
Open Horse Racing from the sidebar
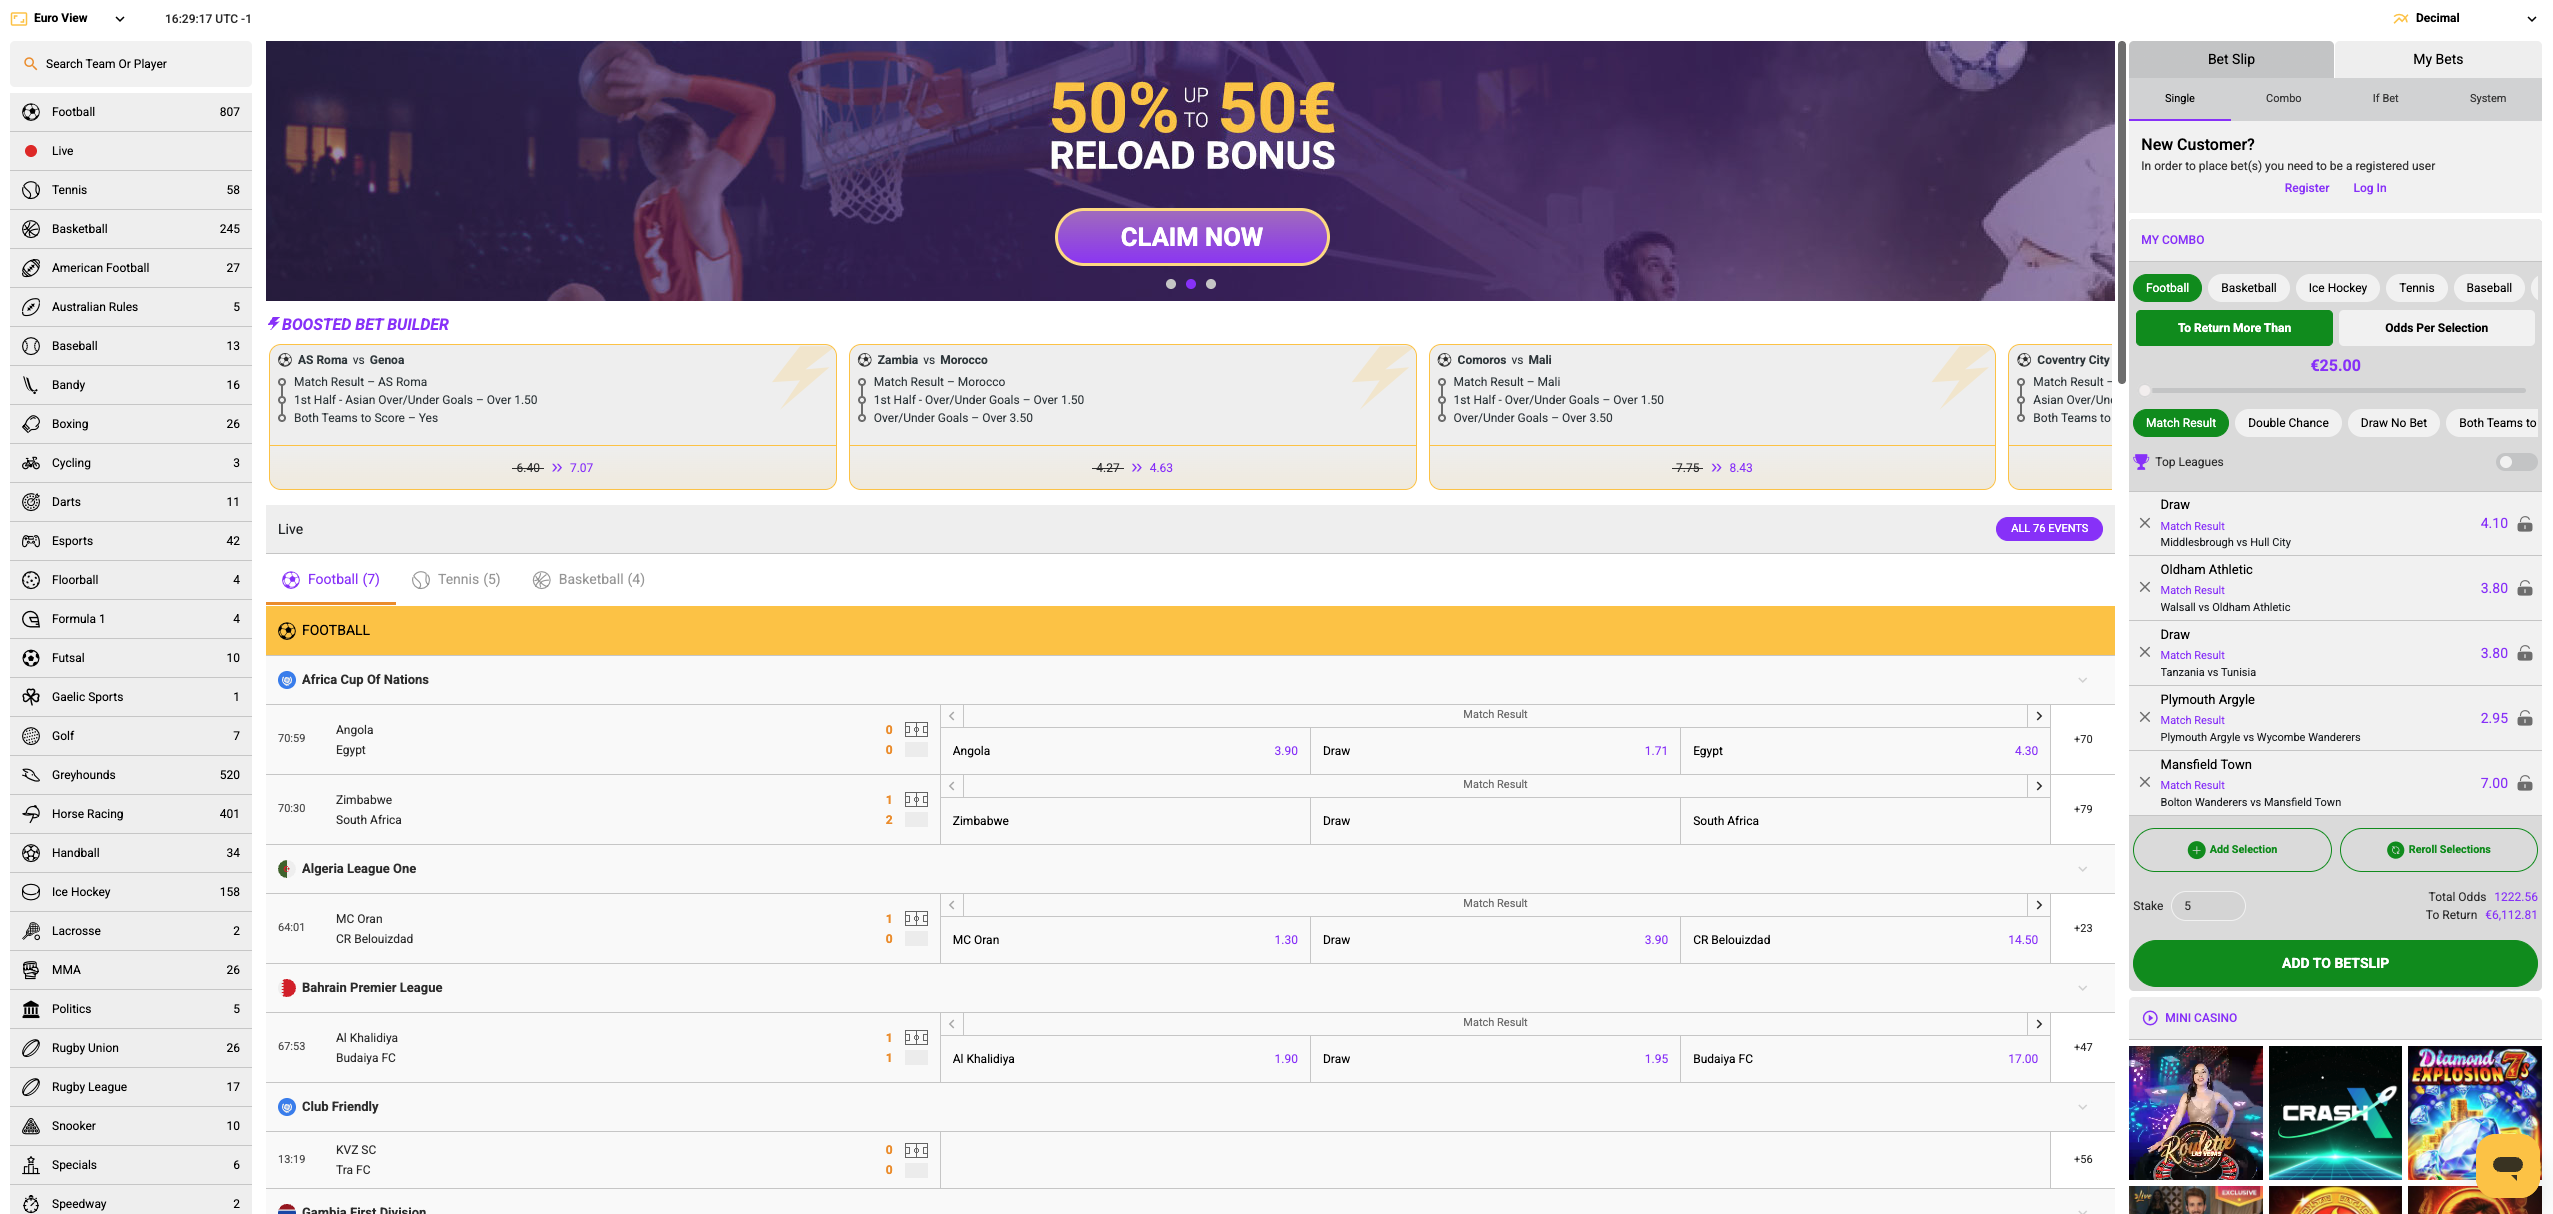pyautogui.click(x=86, y=813)
